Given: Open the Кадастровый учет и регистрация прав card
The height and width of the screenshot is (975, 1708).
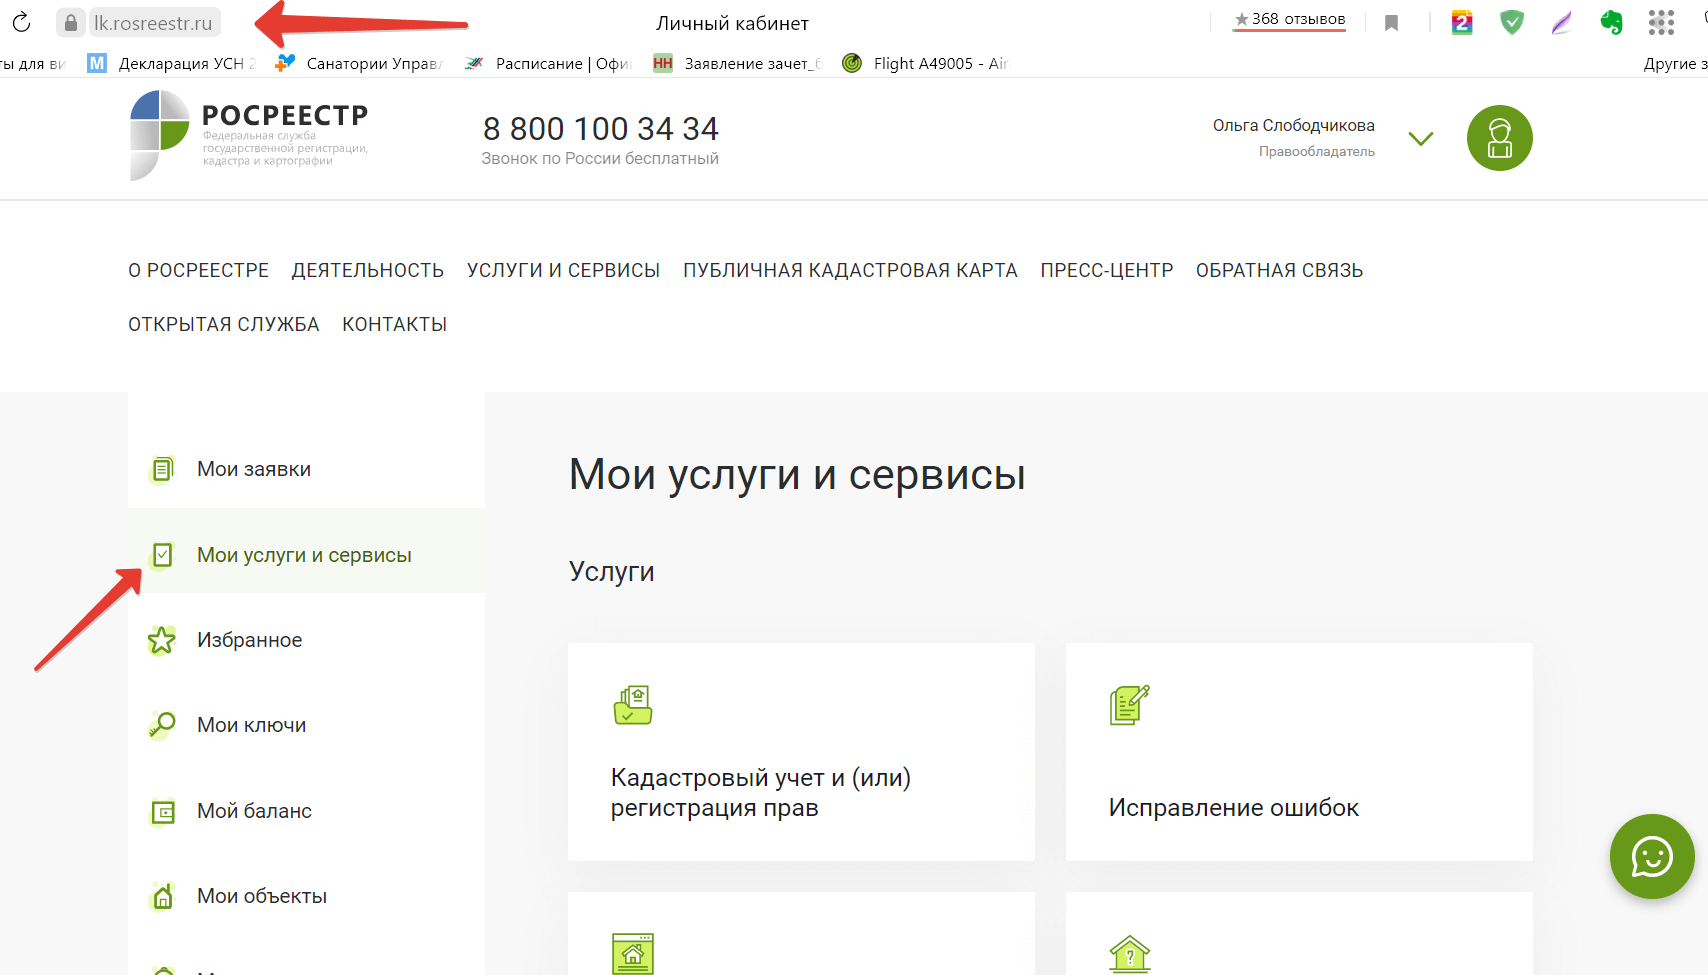Looking at the screenshot, I should click(801, 752).
